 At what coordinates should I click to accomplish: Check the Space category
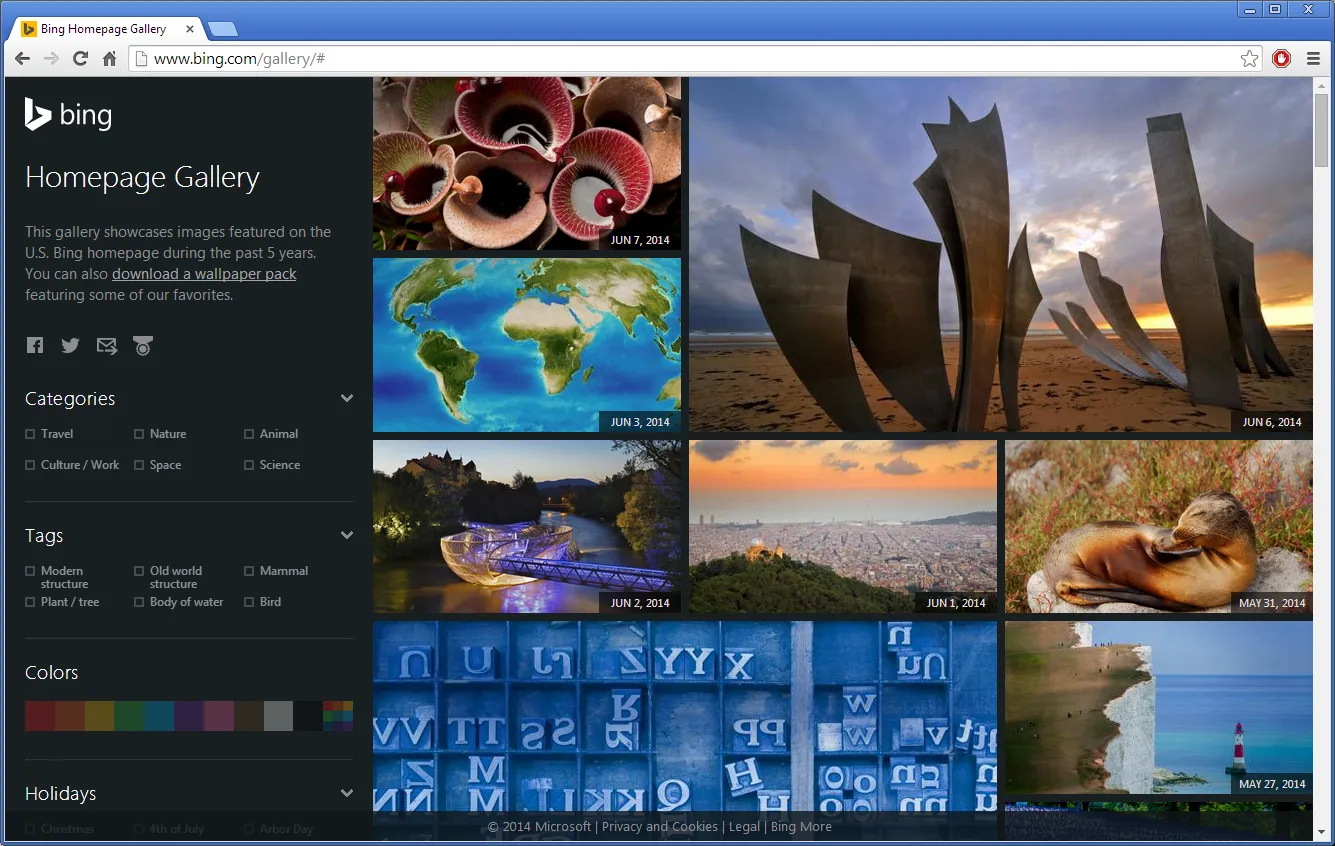(139, 465)
